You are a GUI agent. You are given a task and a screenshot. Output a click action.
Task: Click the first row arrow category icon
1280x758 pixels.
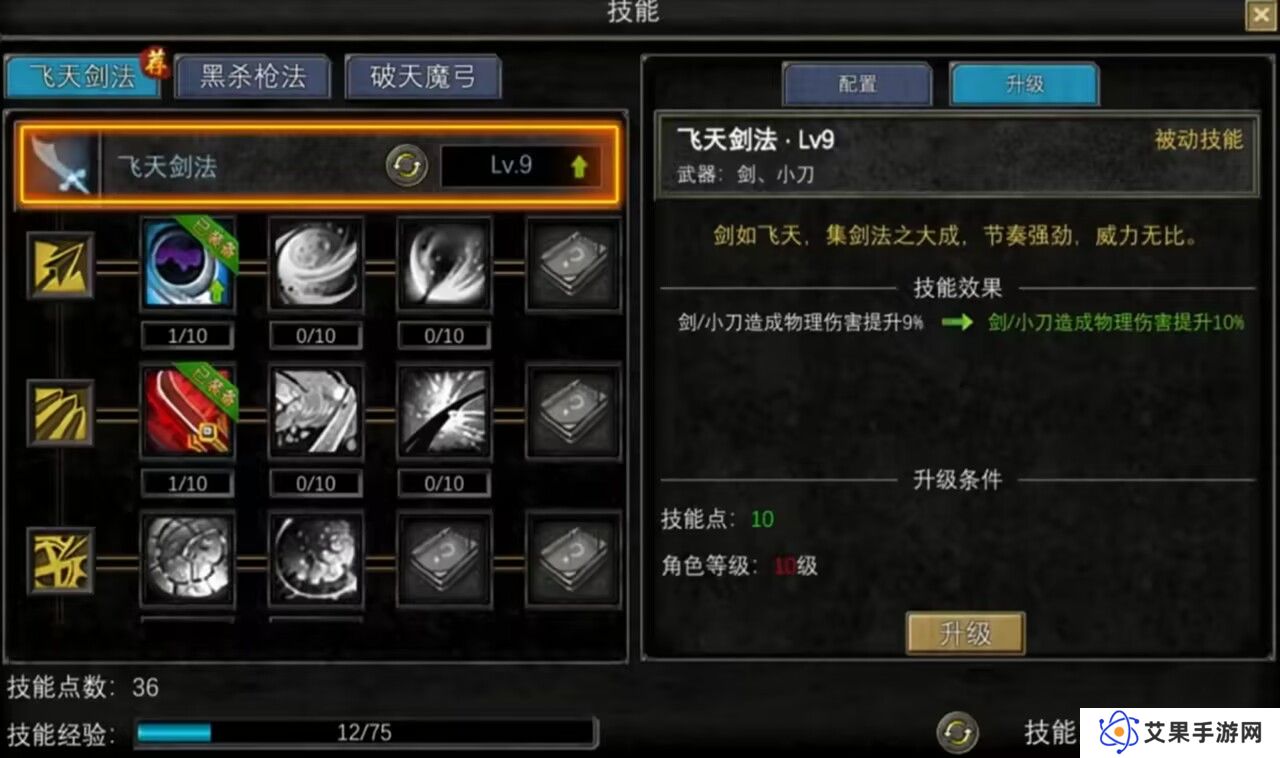pos(60,265)
